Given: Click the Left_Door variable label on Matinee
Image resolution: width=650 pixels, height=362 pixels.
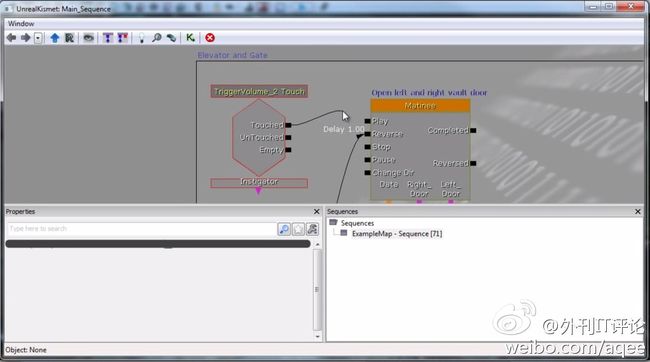Looking at the screenshot, I should pyautogui.click(x=451, y=189).
